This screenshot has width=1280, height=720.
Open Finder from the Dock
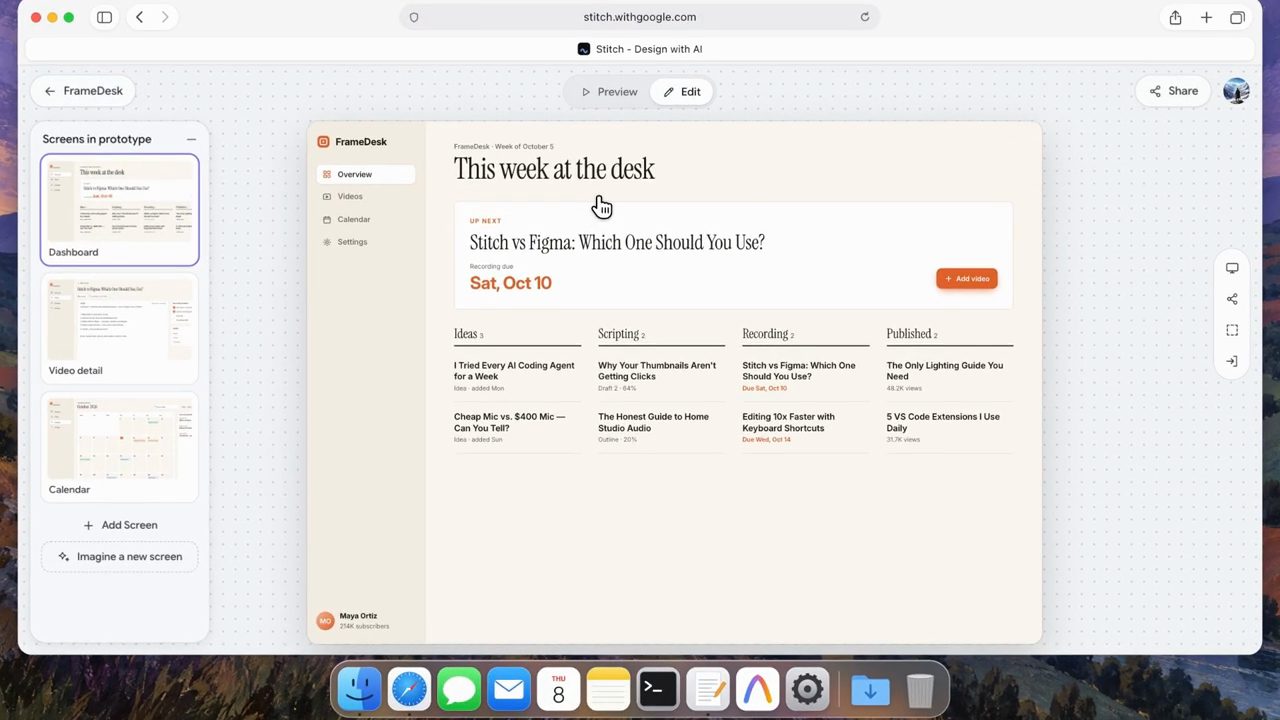(360, 689)
